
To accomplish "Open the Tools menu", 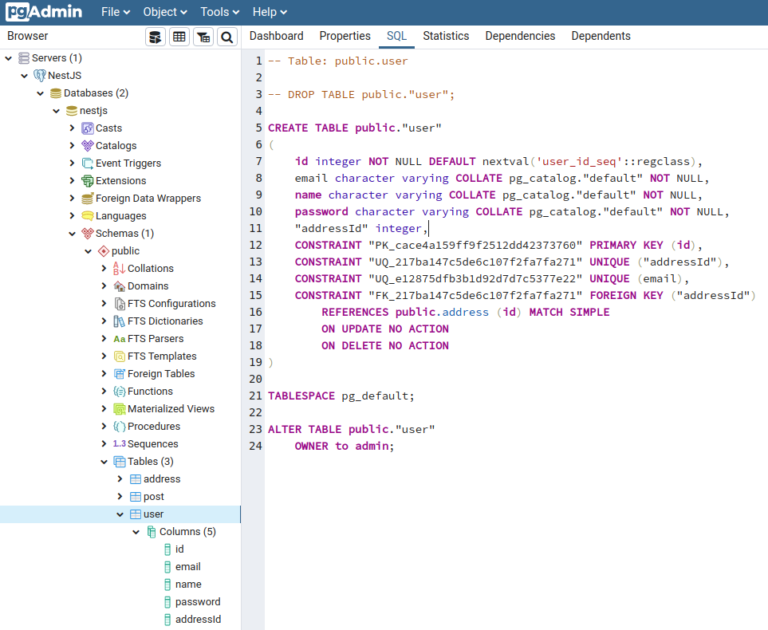I will click(219, 12).
